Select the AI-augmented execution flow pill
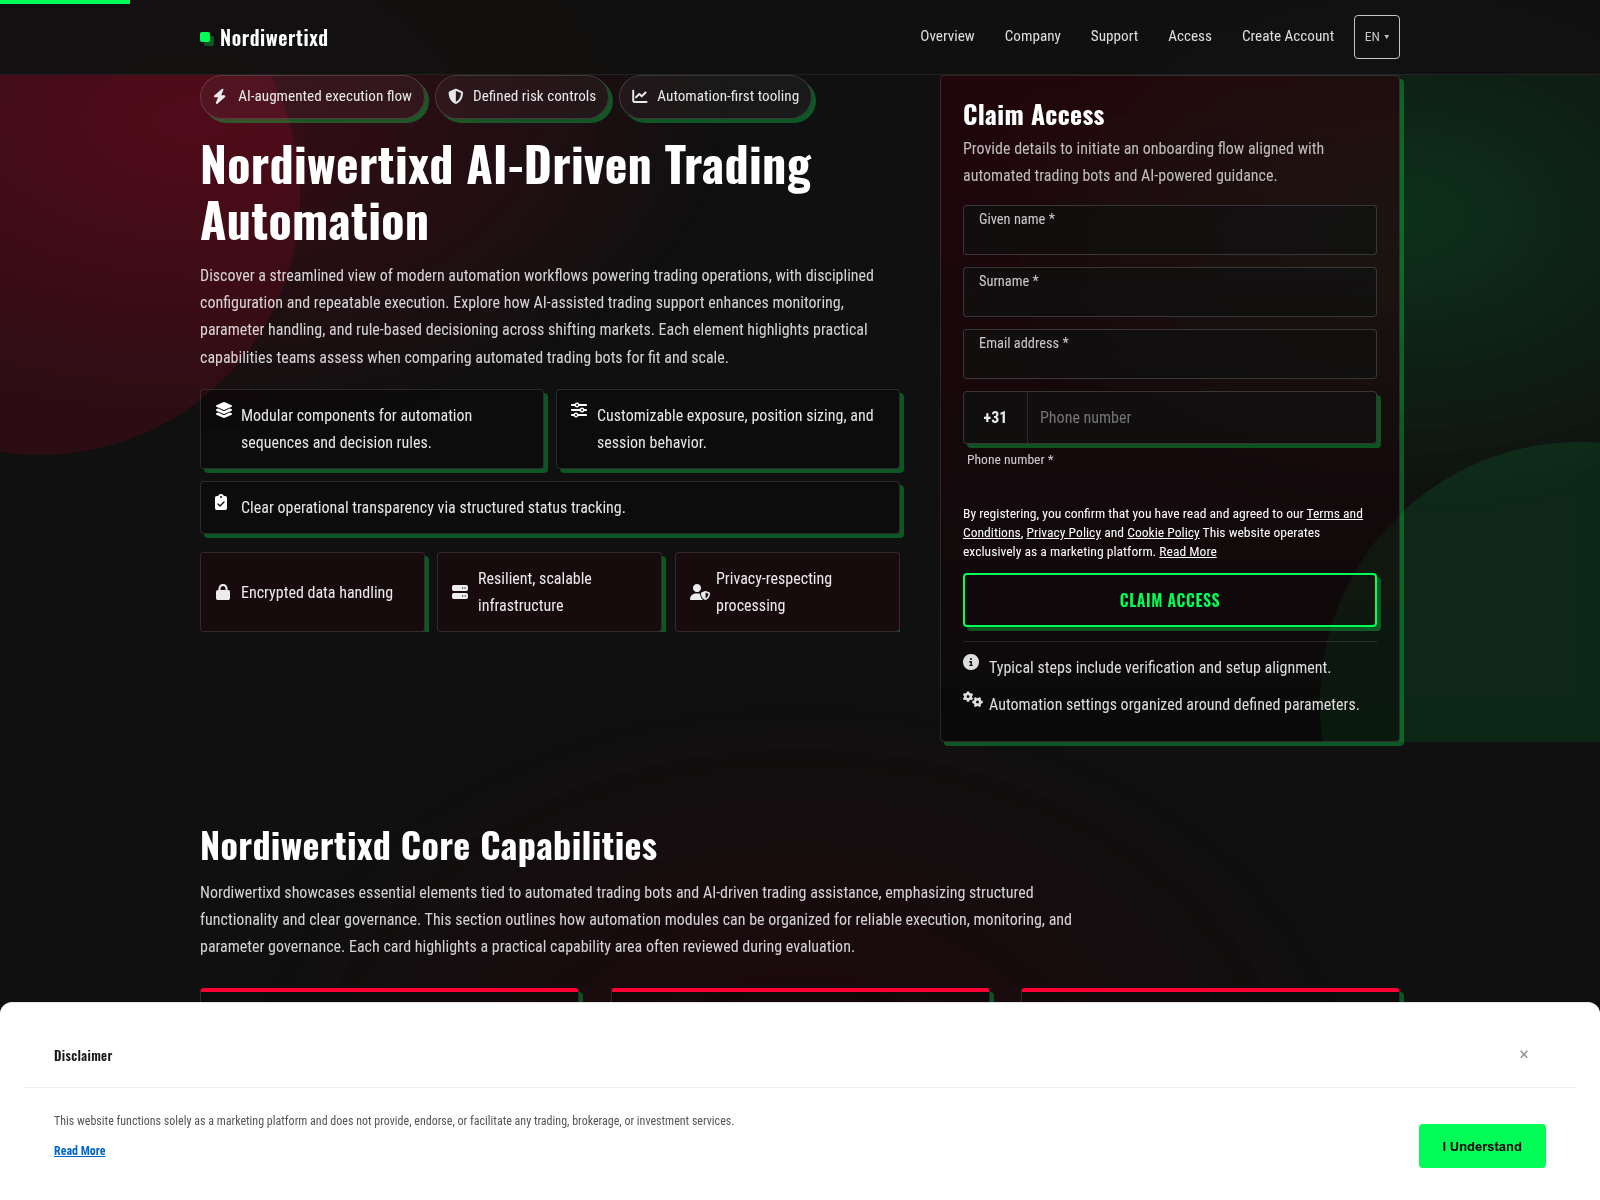This screenshot has width=1600, height=1200. pos(313,97)
